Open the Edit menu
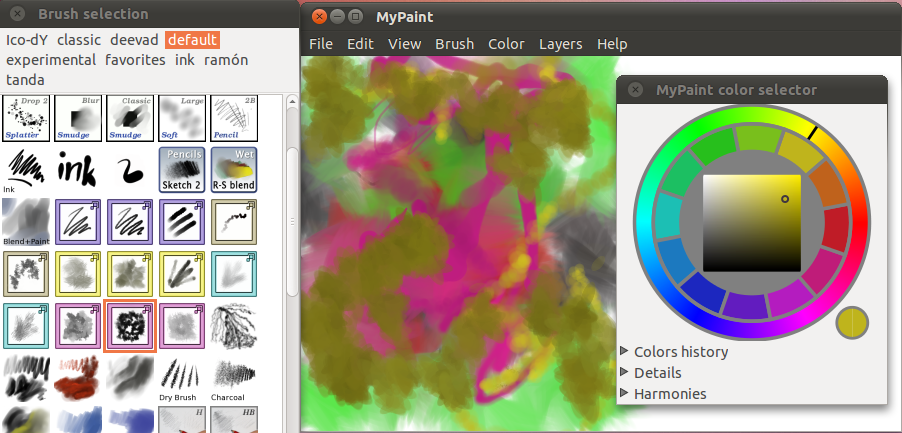Screen dimensions: 902x433 [x=360, y=44]
